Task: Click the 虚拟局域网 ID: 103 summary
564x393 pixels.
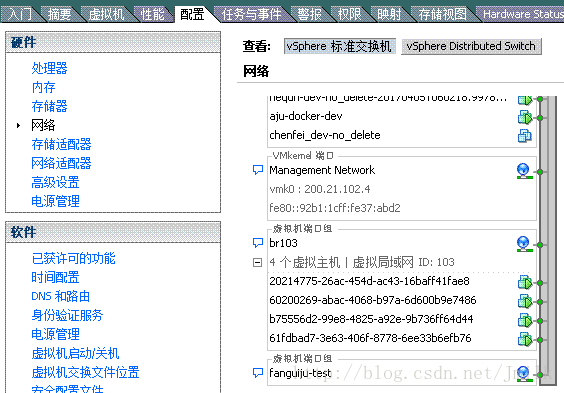Action: coord(403,262)
